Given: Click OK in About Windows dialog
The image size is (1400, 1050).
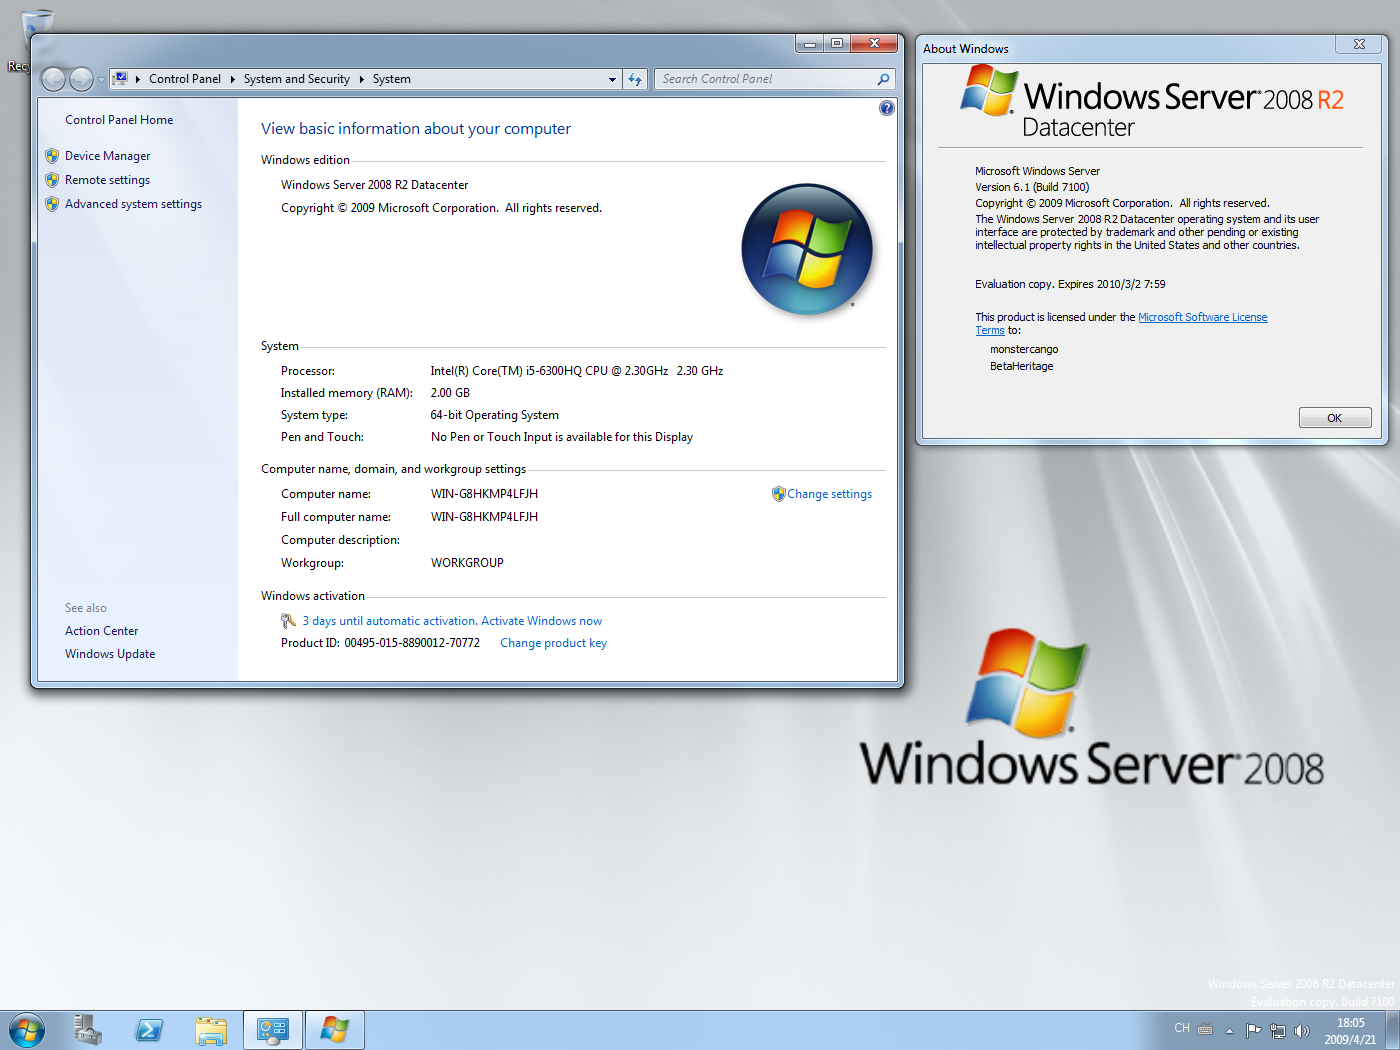Looking at the screenshot, I should tap(1335, 418).
